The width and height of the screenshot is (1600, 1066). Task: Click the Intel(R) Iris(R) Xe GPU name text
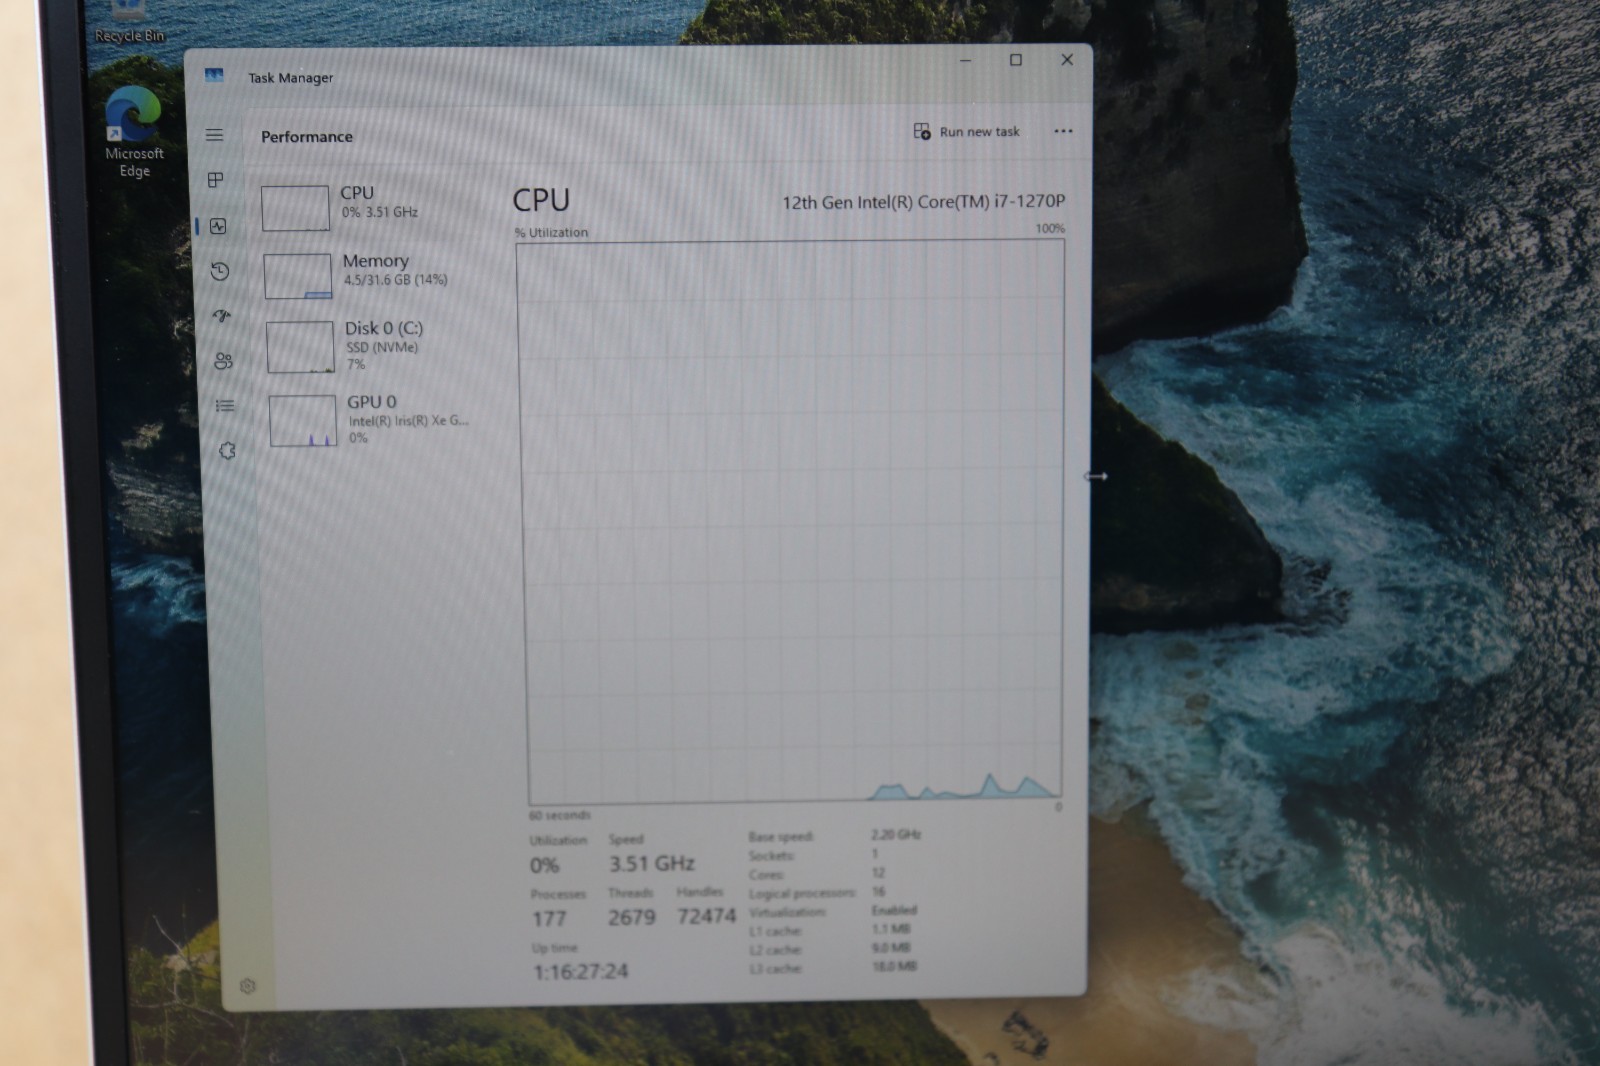pyautogui.click(x=408, y=421)
